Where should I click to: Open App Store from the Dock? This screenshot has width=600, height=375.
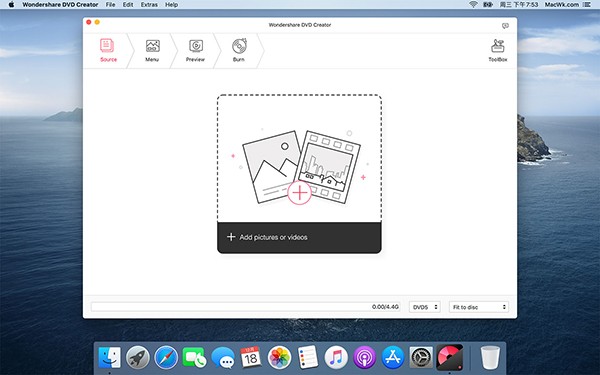tap(393, 358)
